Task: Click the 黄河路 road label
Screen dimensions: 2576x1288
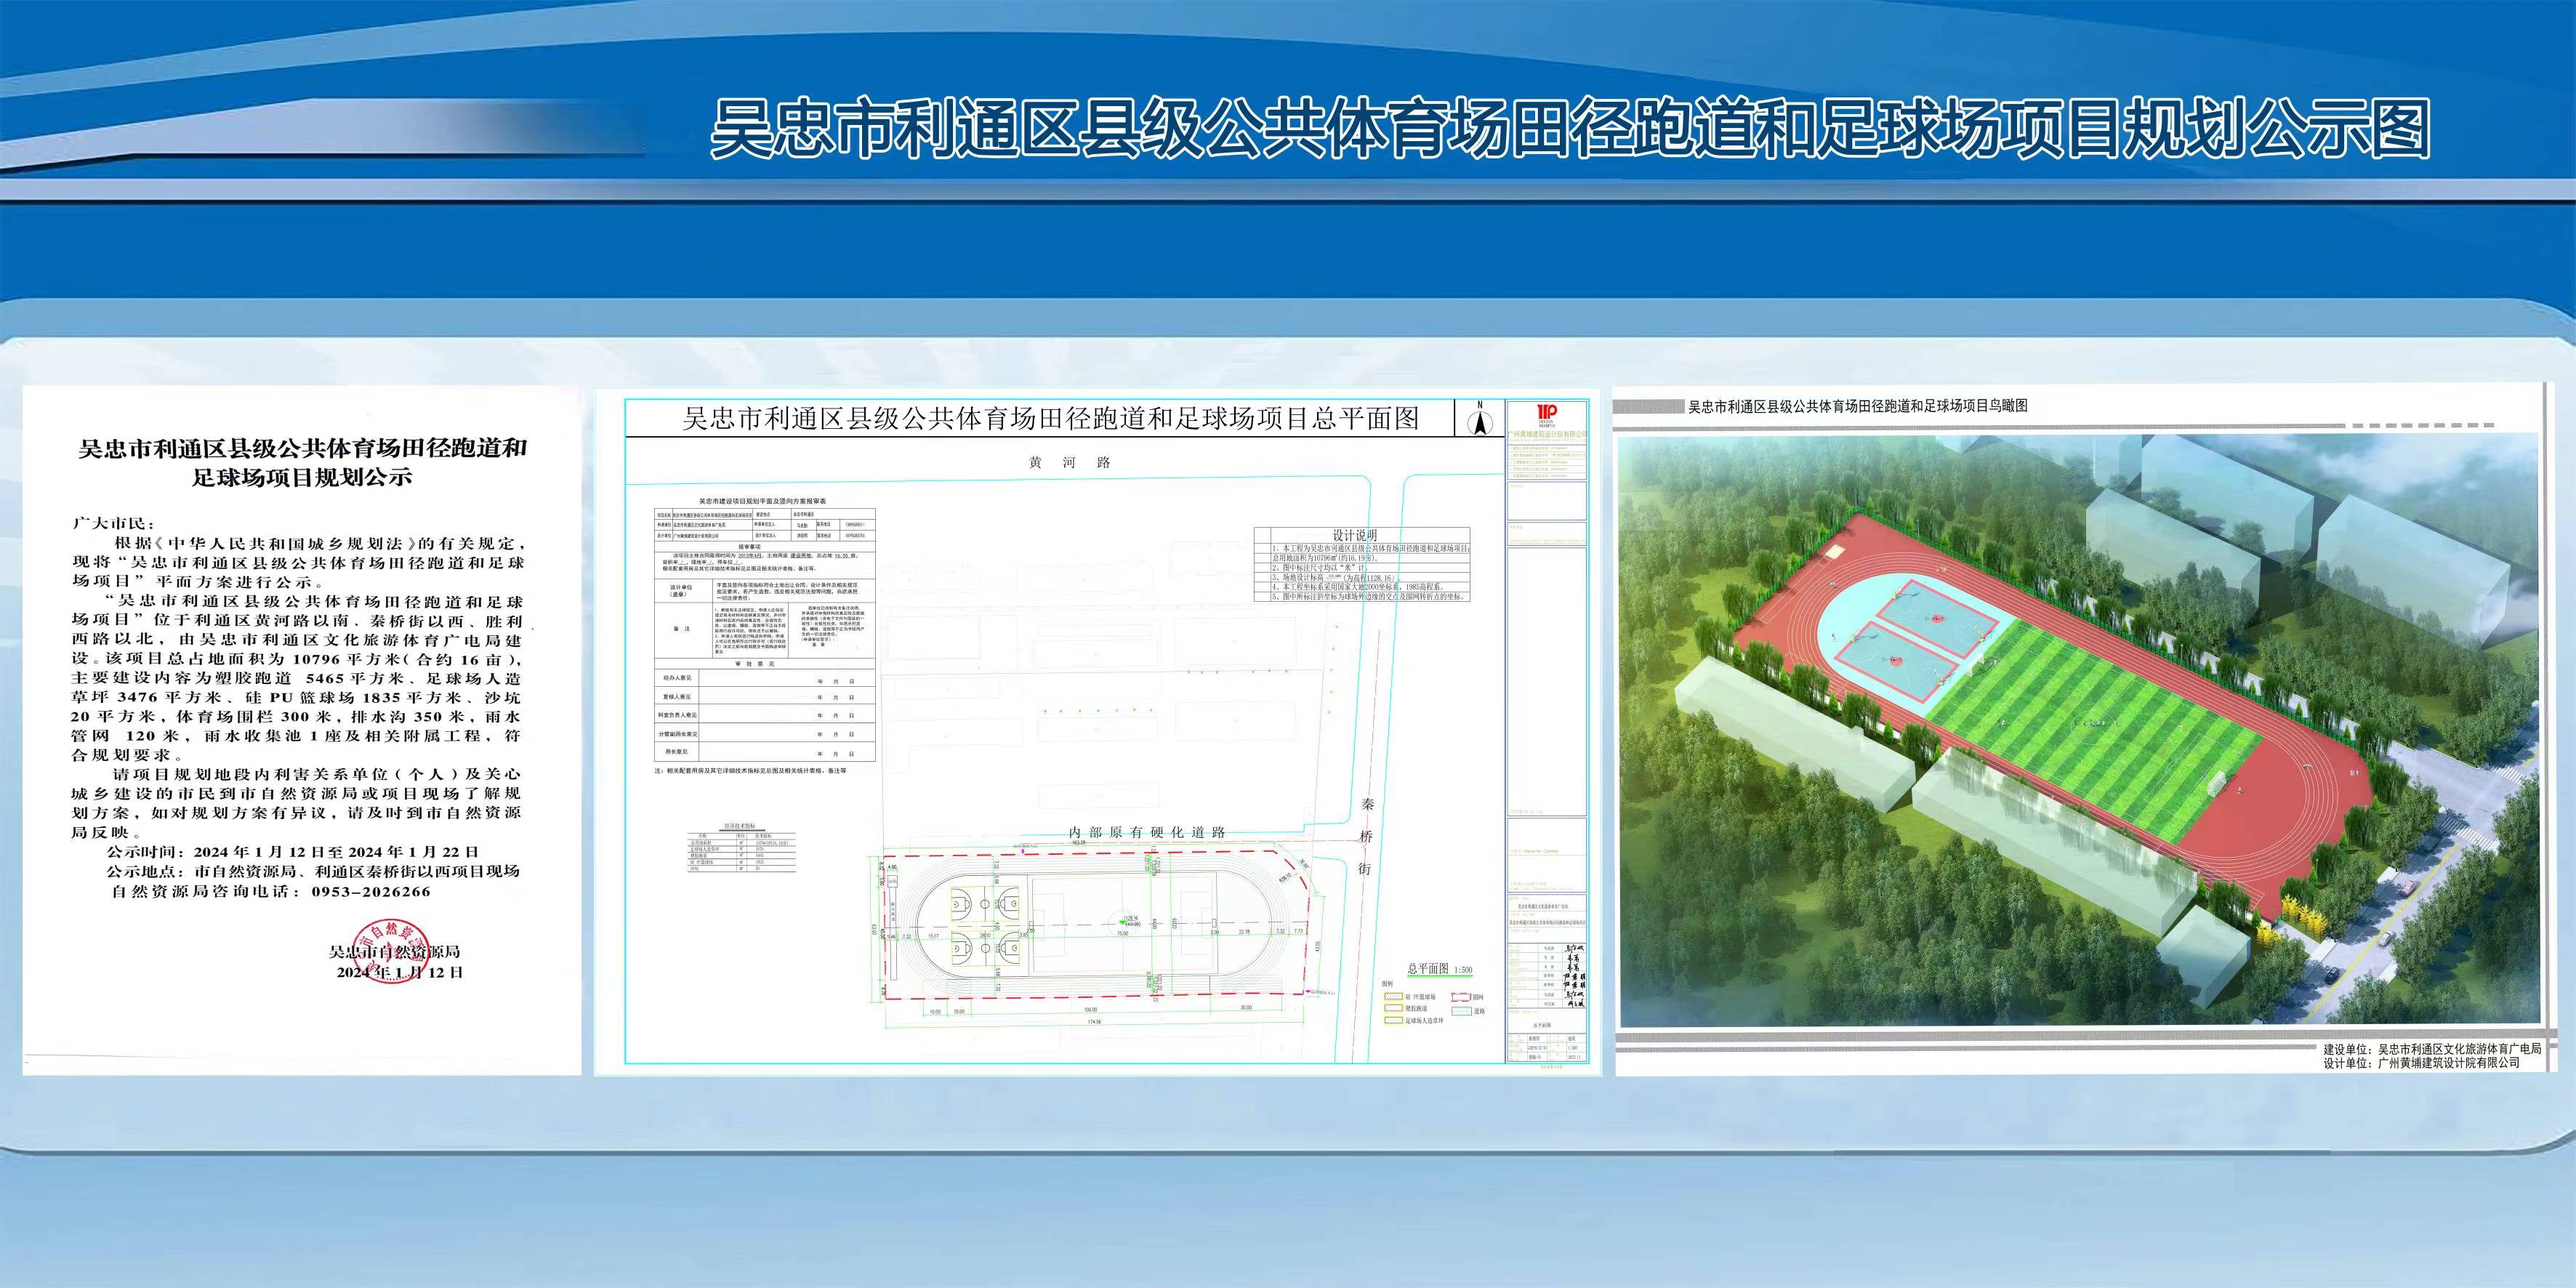Action: [x=1070, y=463]
